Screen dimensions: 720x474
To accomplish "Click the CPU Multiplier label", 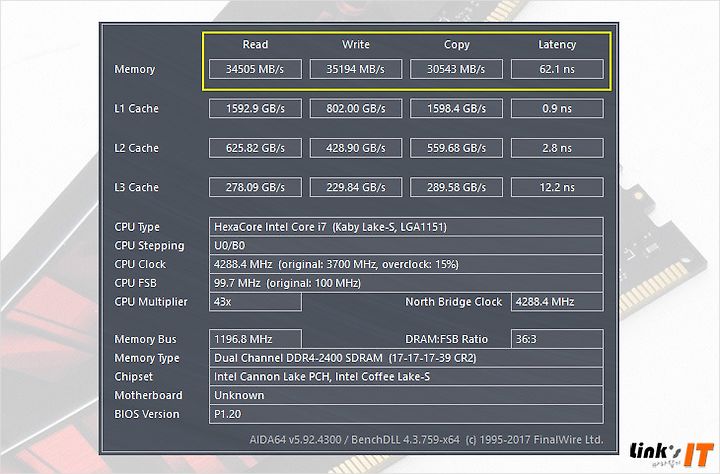I will 151,302.
